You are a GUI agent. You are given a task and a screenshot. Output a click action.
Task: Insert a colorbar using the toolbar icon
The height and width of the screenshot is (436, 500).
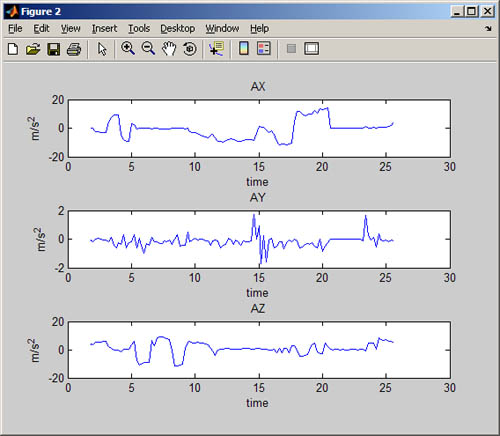click(244, 49)
